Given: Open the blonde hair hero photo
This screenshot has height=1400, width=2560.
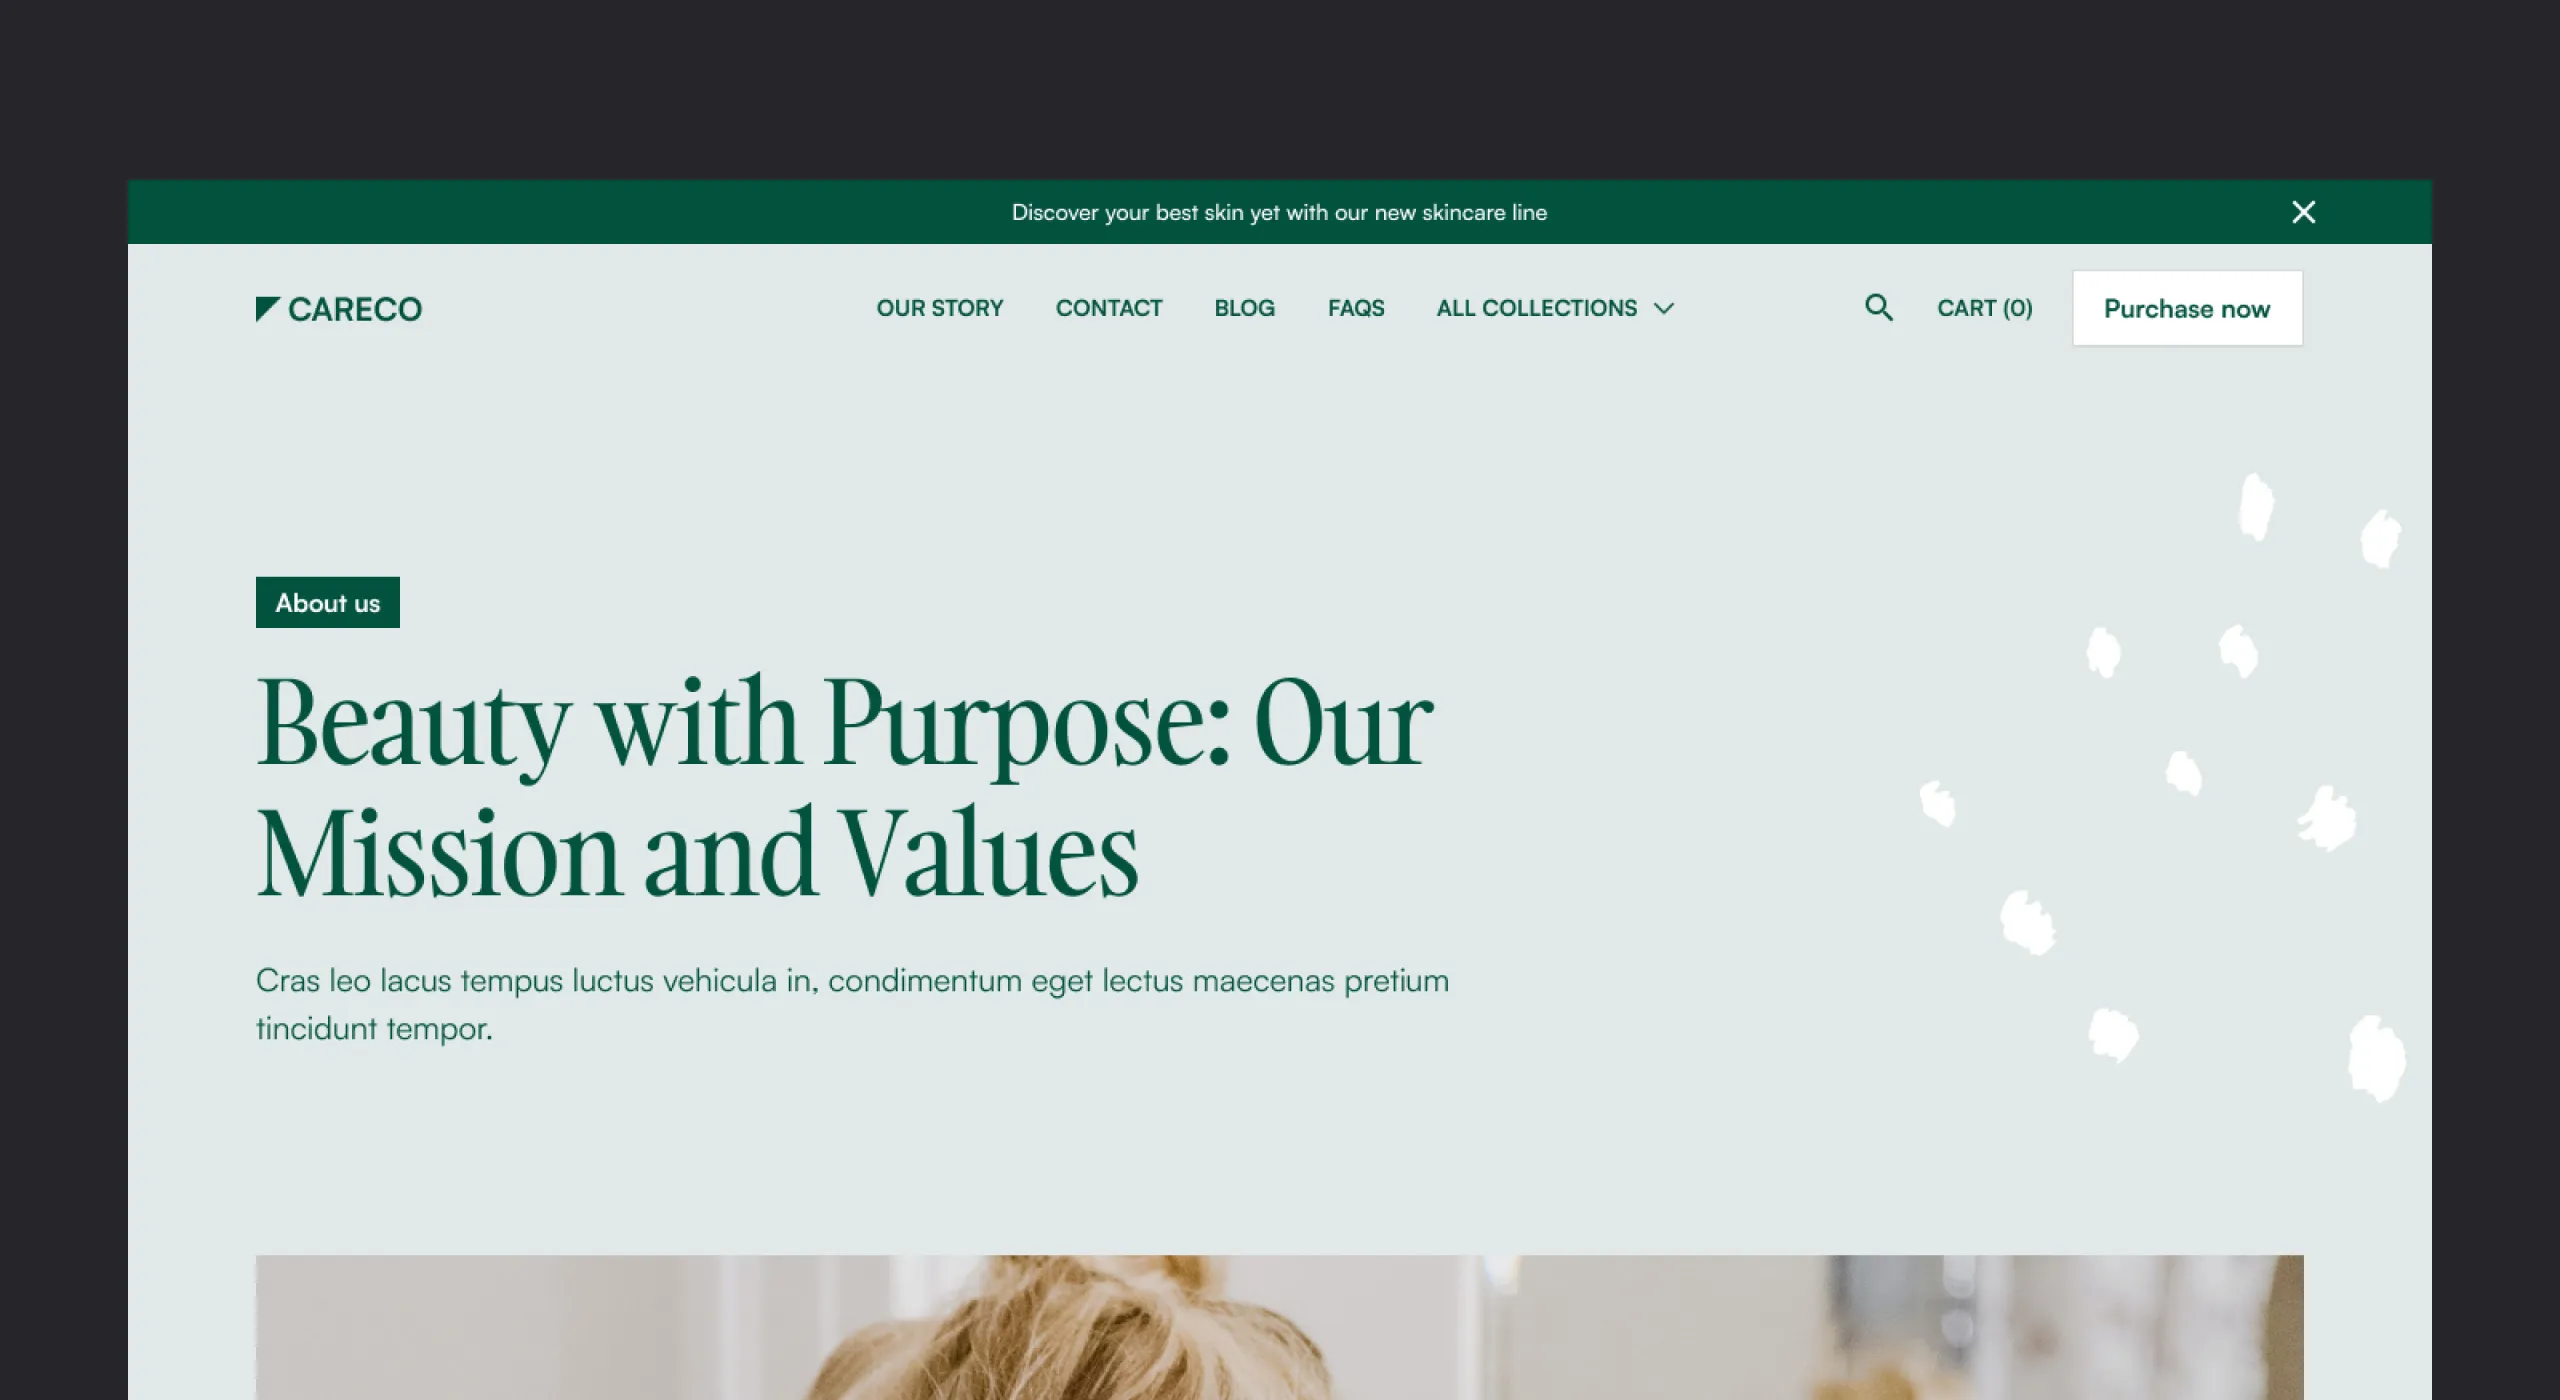Looking at the screenshot, I should (x=1279, y=1327).
